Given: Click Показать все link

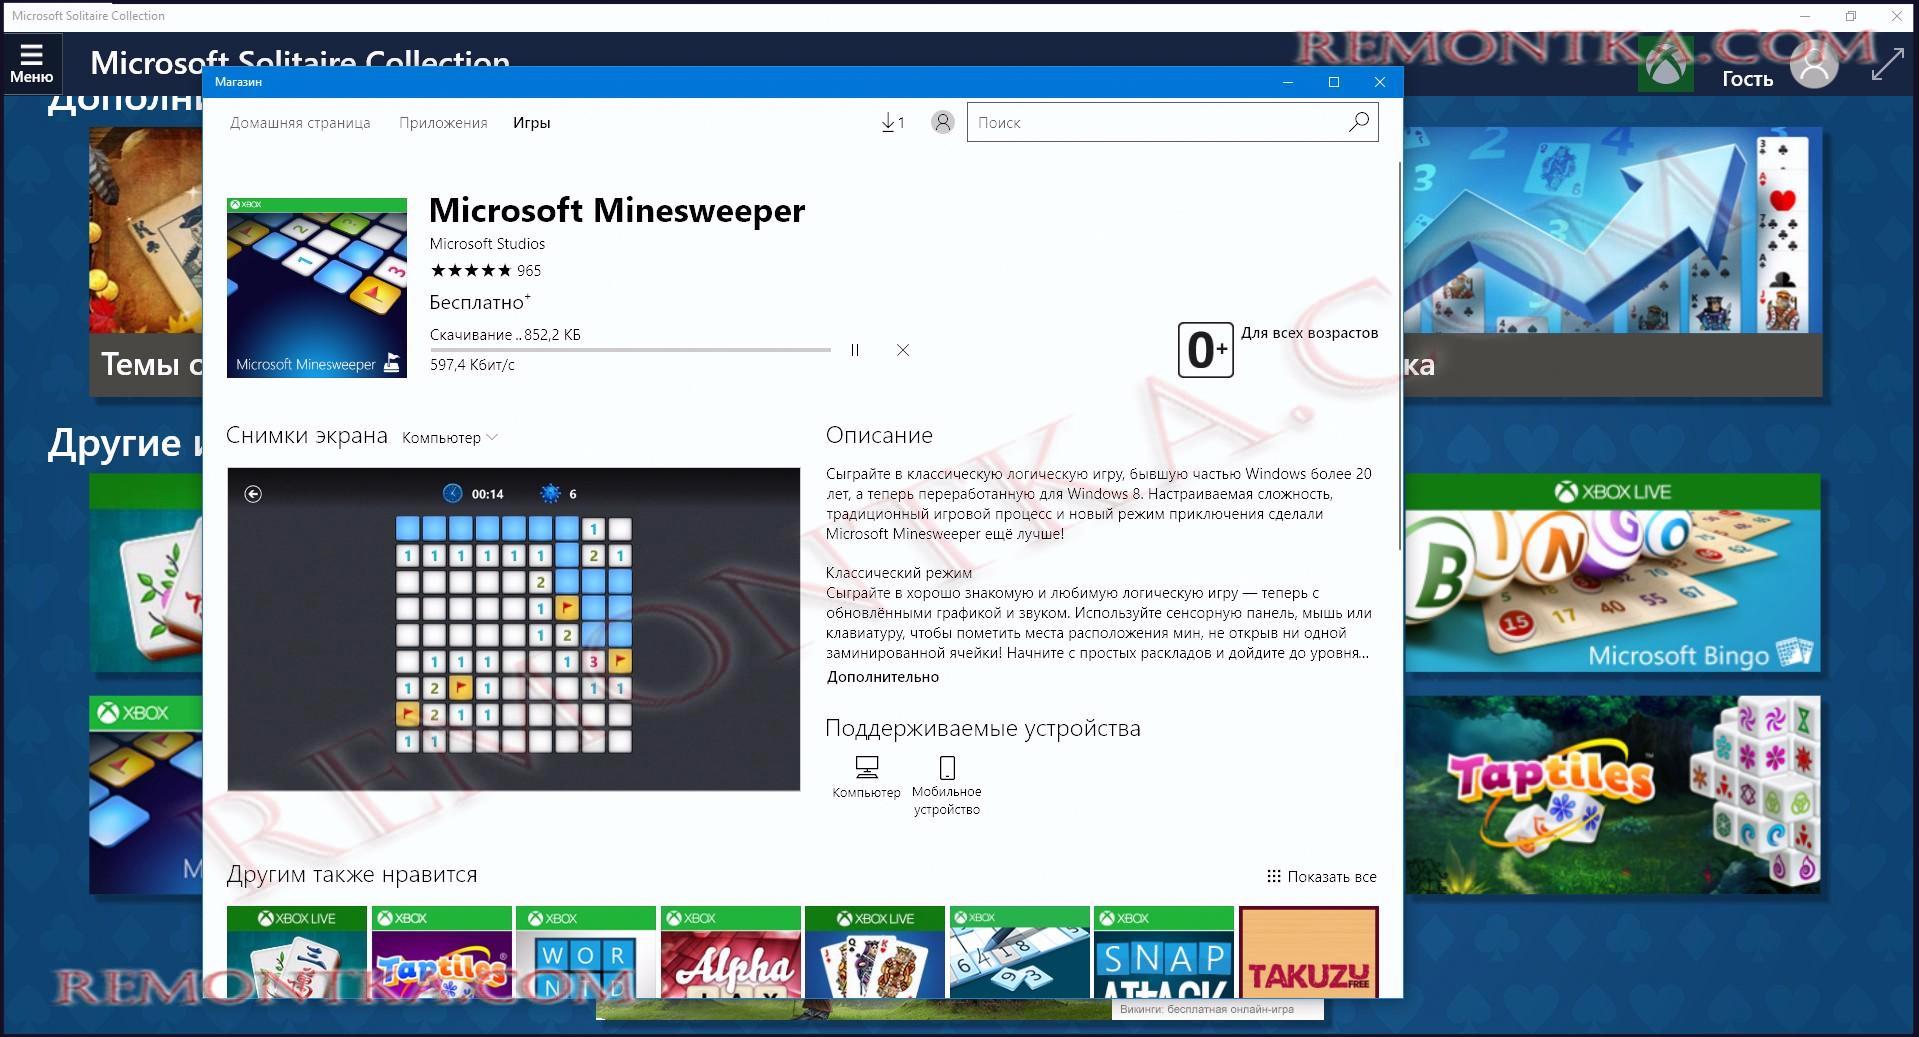Looking at the screenshot, I should [x=1332, y=876].
